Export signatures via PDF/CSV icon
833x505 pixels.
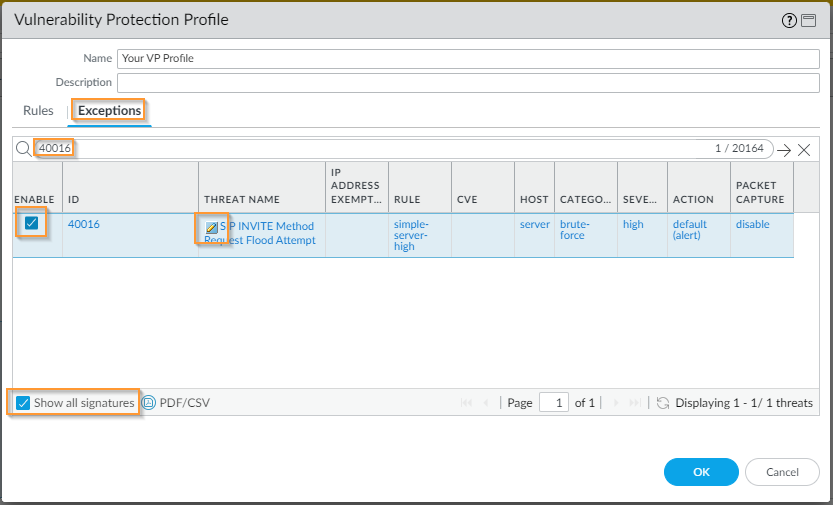(149, 403)
